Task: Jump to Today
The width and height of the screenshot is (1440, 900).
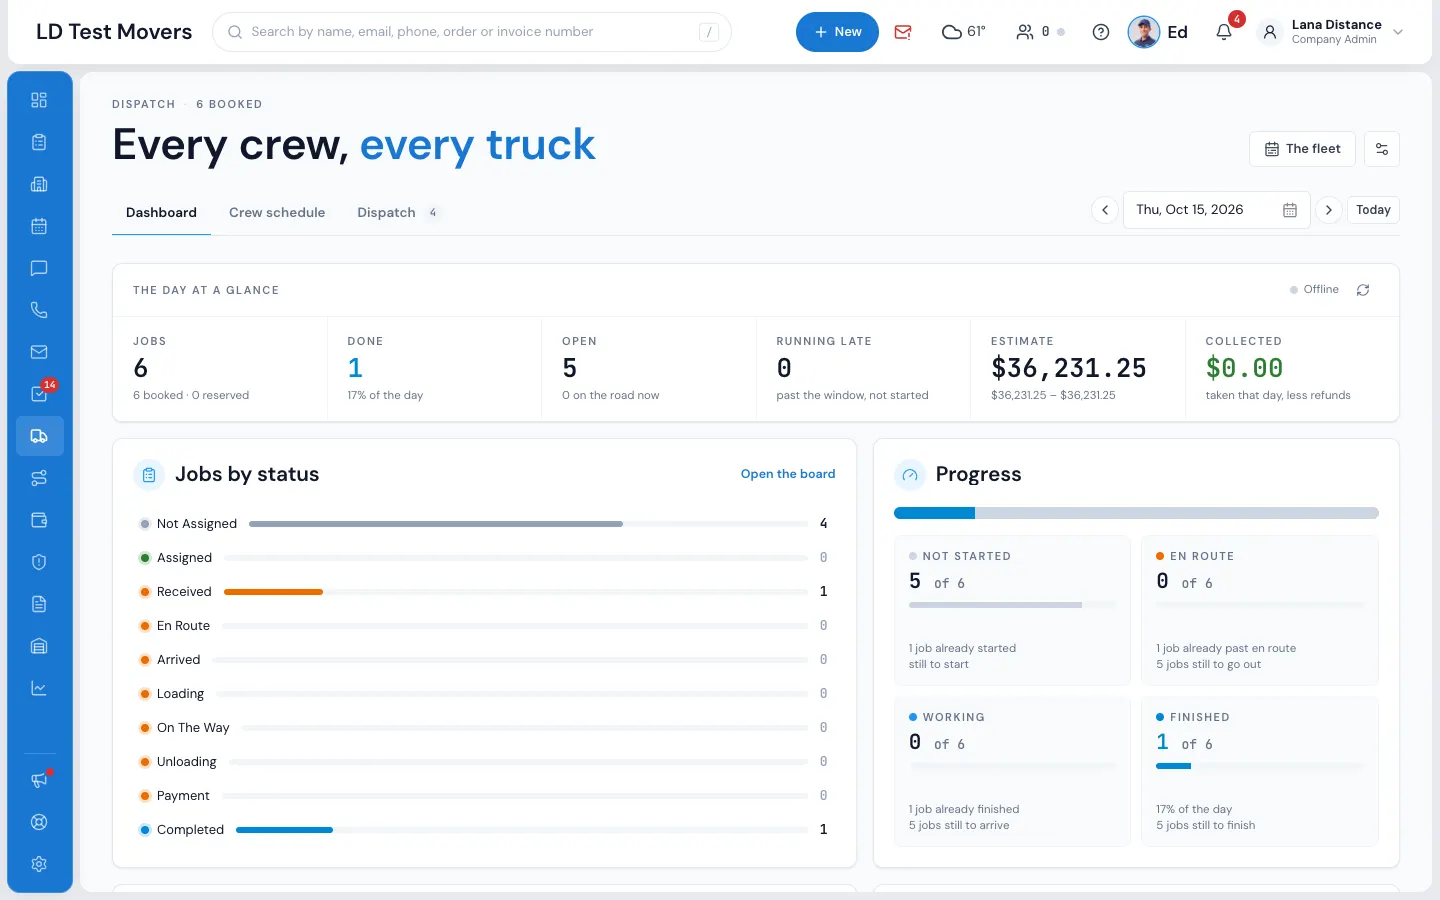Action: [1373, 210]
